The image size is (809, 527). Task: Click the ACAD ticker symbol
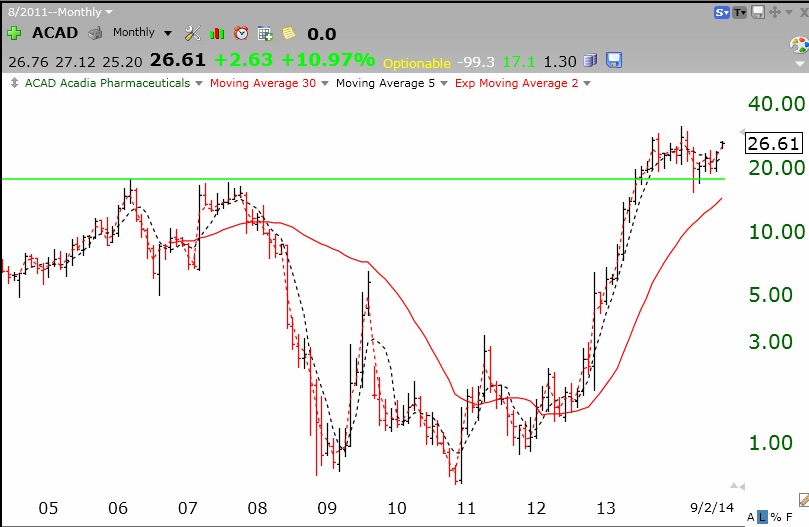55,33
